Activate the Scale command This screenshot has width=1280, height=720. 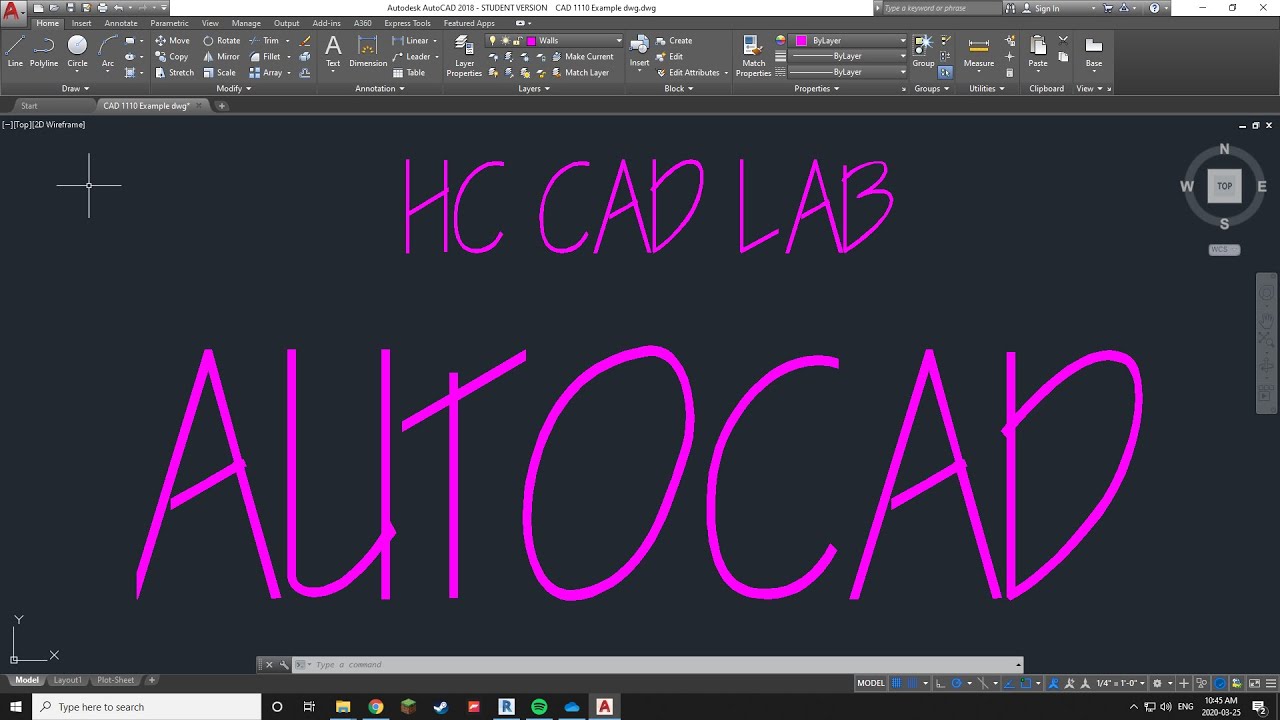coord(220,73)
